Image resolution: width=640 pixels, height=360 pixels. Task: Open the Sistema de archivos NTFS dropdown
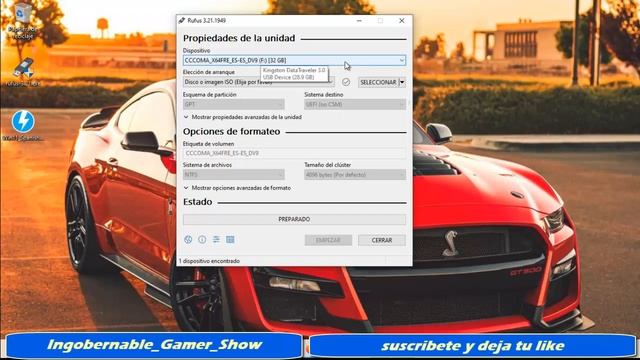(233, 175)
